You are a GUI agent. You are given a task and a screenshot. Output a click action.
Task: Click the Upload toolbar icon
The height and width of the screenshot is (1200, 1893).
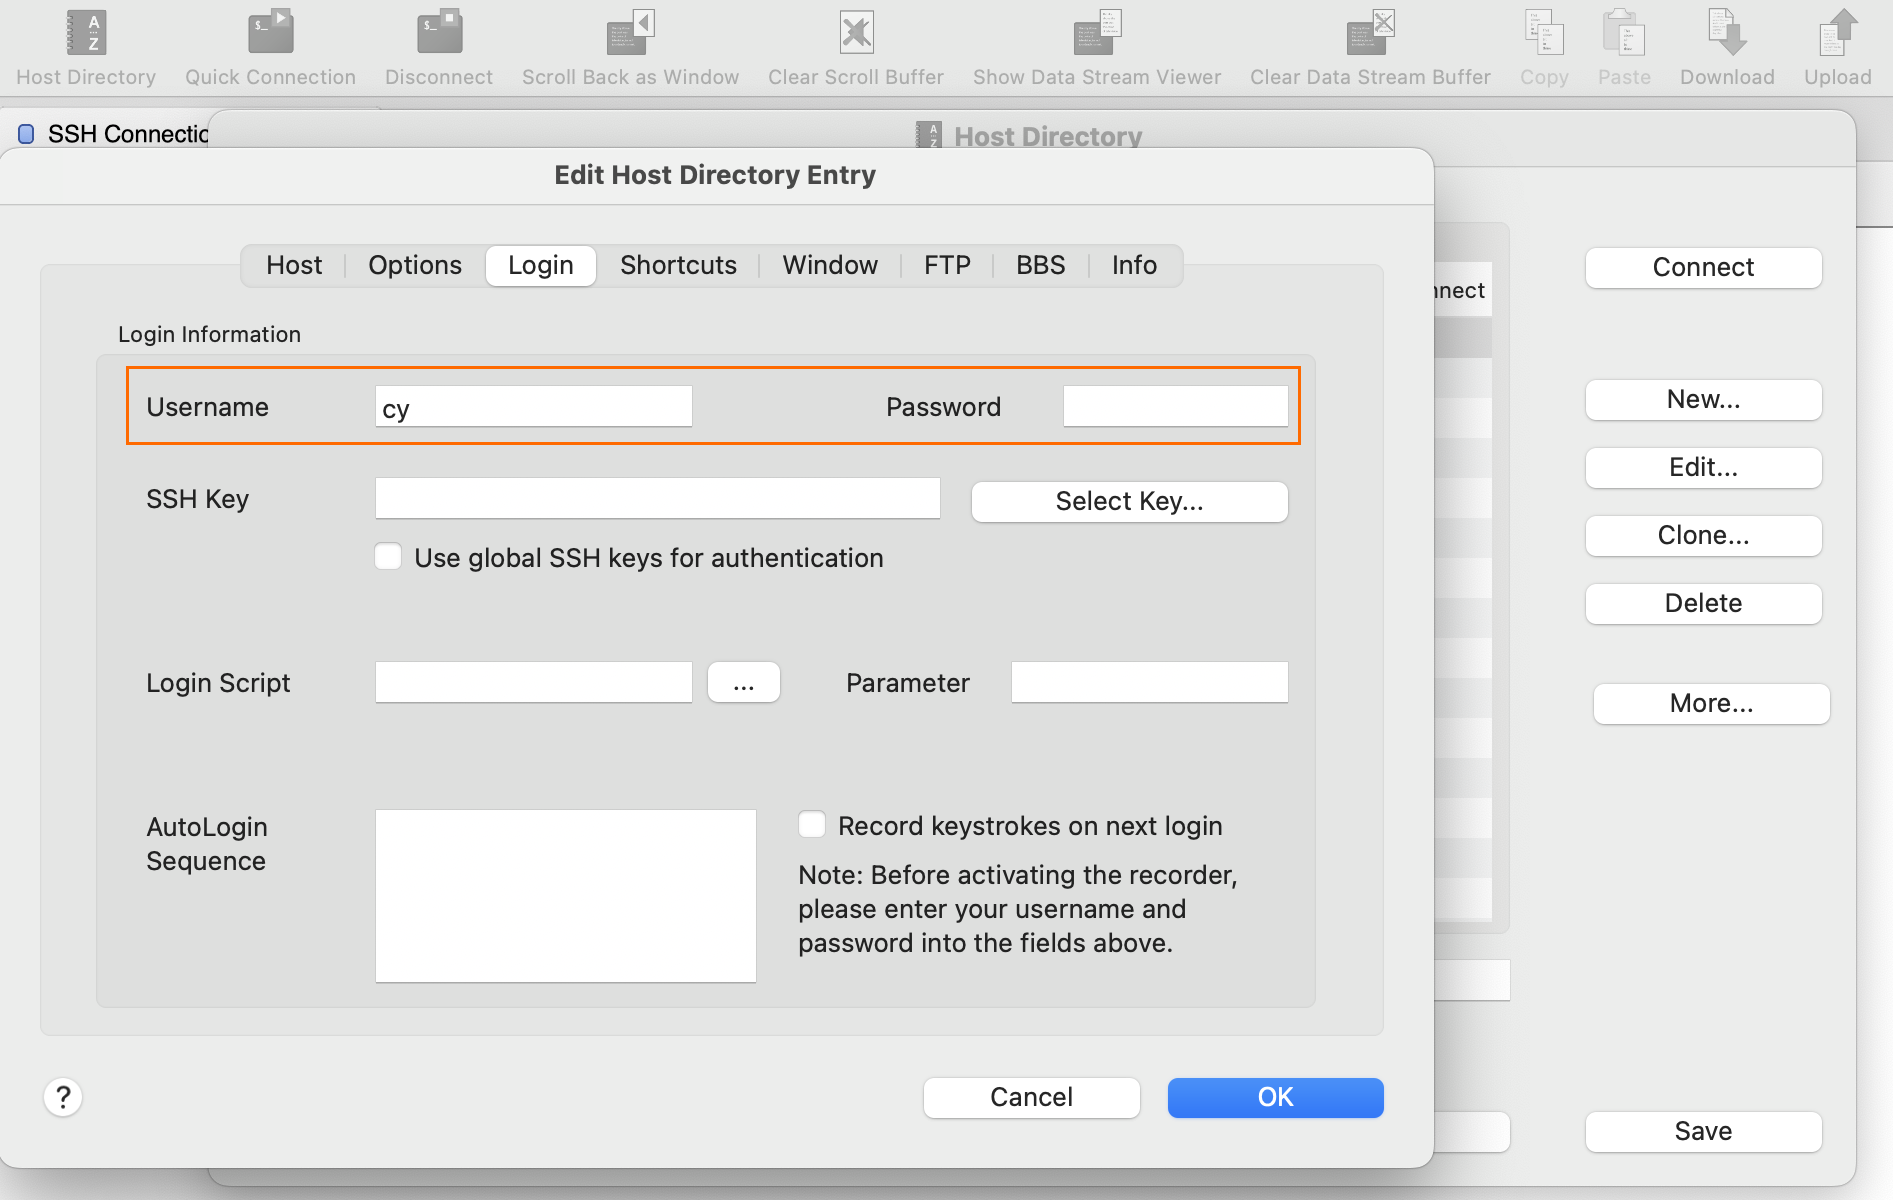click(x=1838, y=33)
